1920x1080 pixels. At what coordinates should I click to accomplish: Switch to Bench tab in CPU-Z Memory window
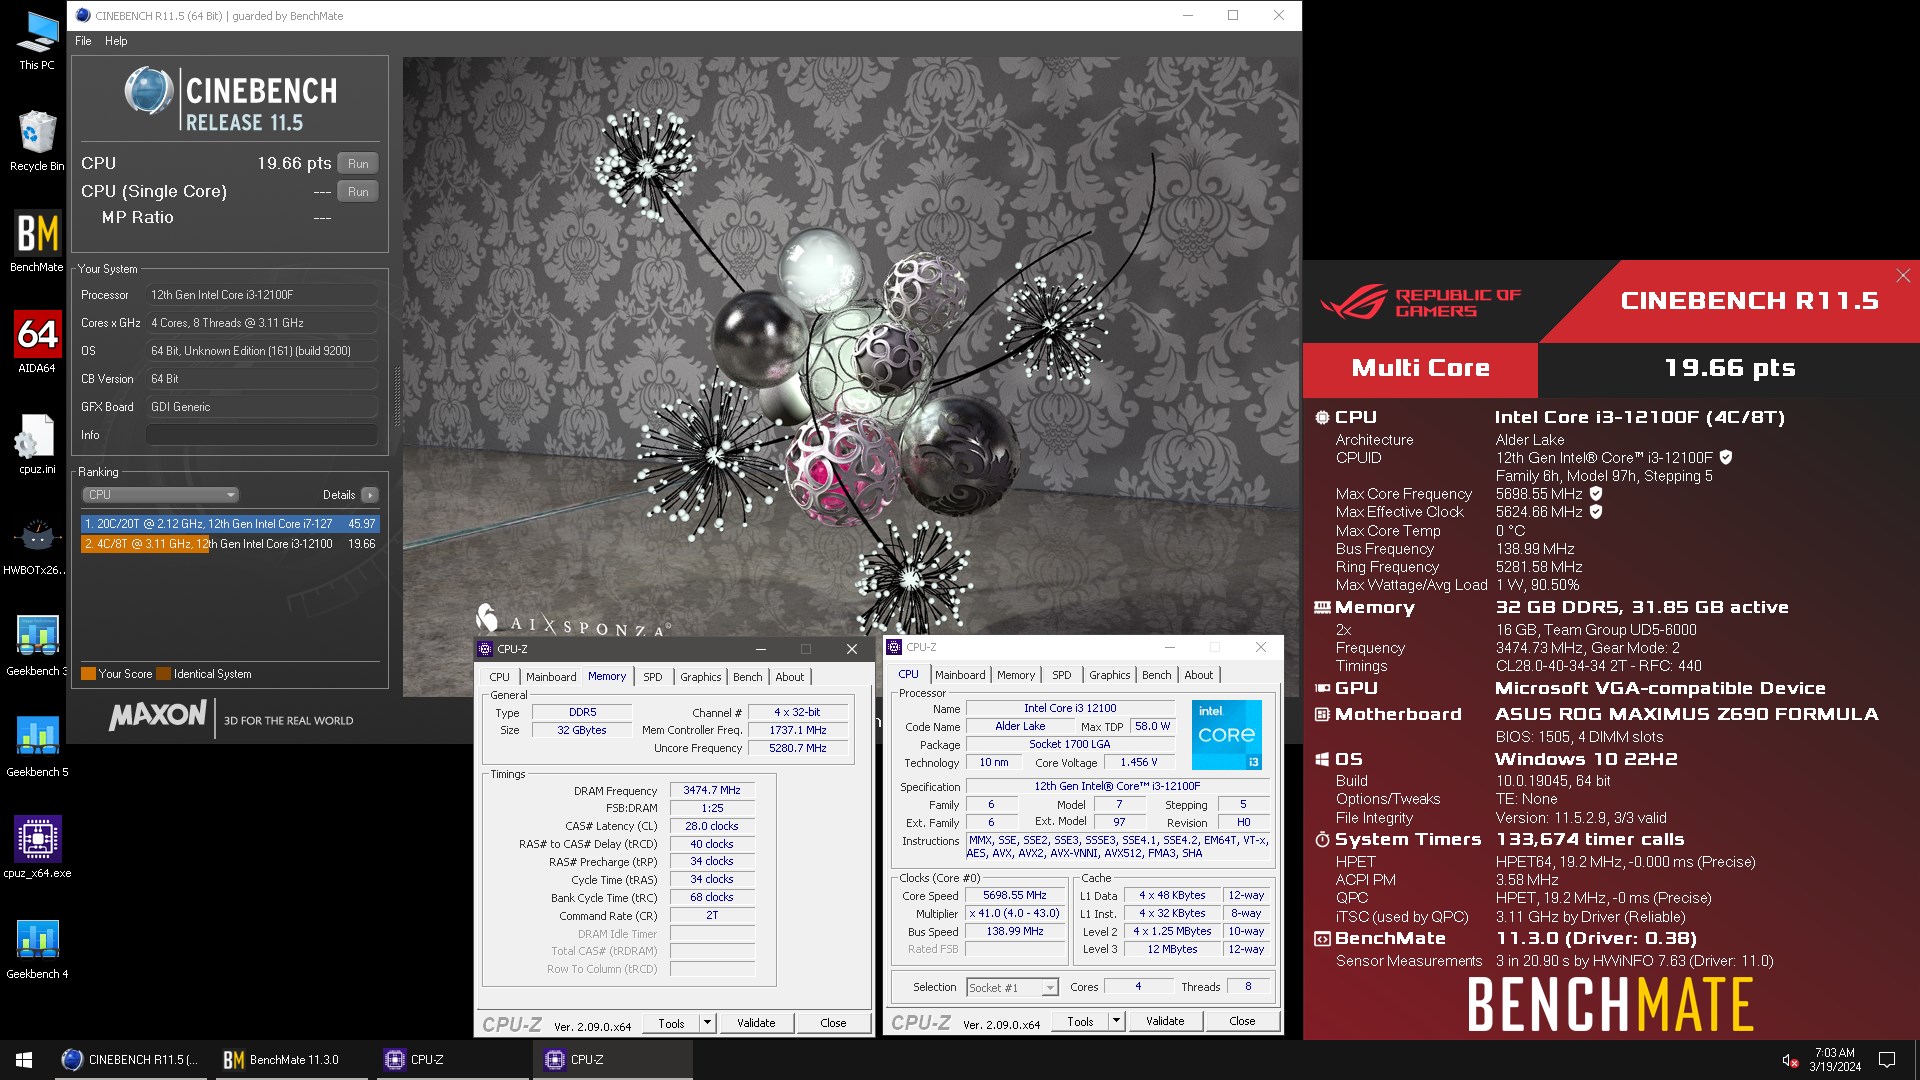(x=748, y=677)
